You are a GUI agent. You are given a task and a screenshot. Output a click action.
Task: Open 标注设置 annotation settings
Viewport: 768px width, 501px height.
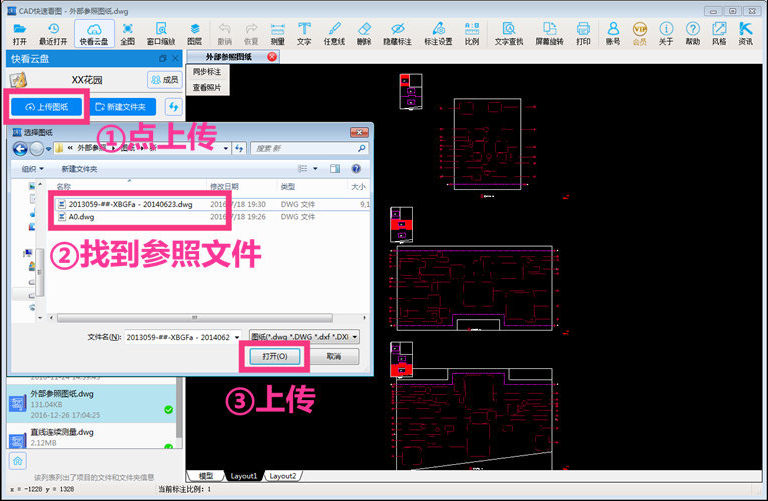(438, 34)
